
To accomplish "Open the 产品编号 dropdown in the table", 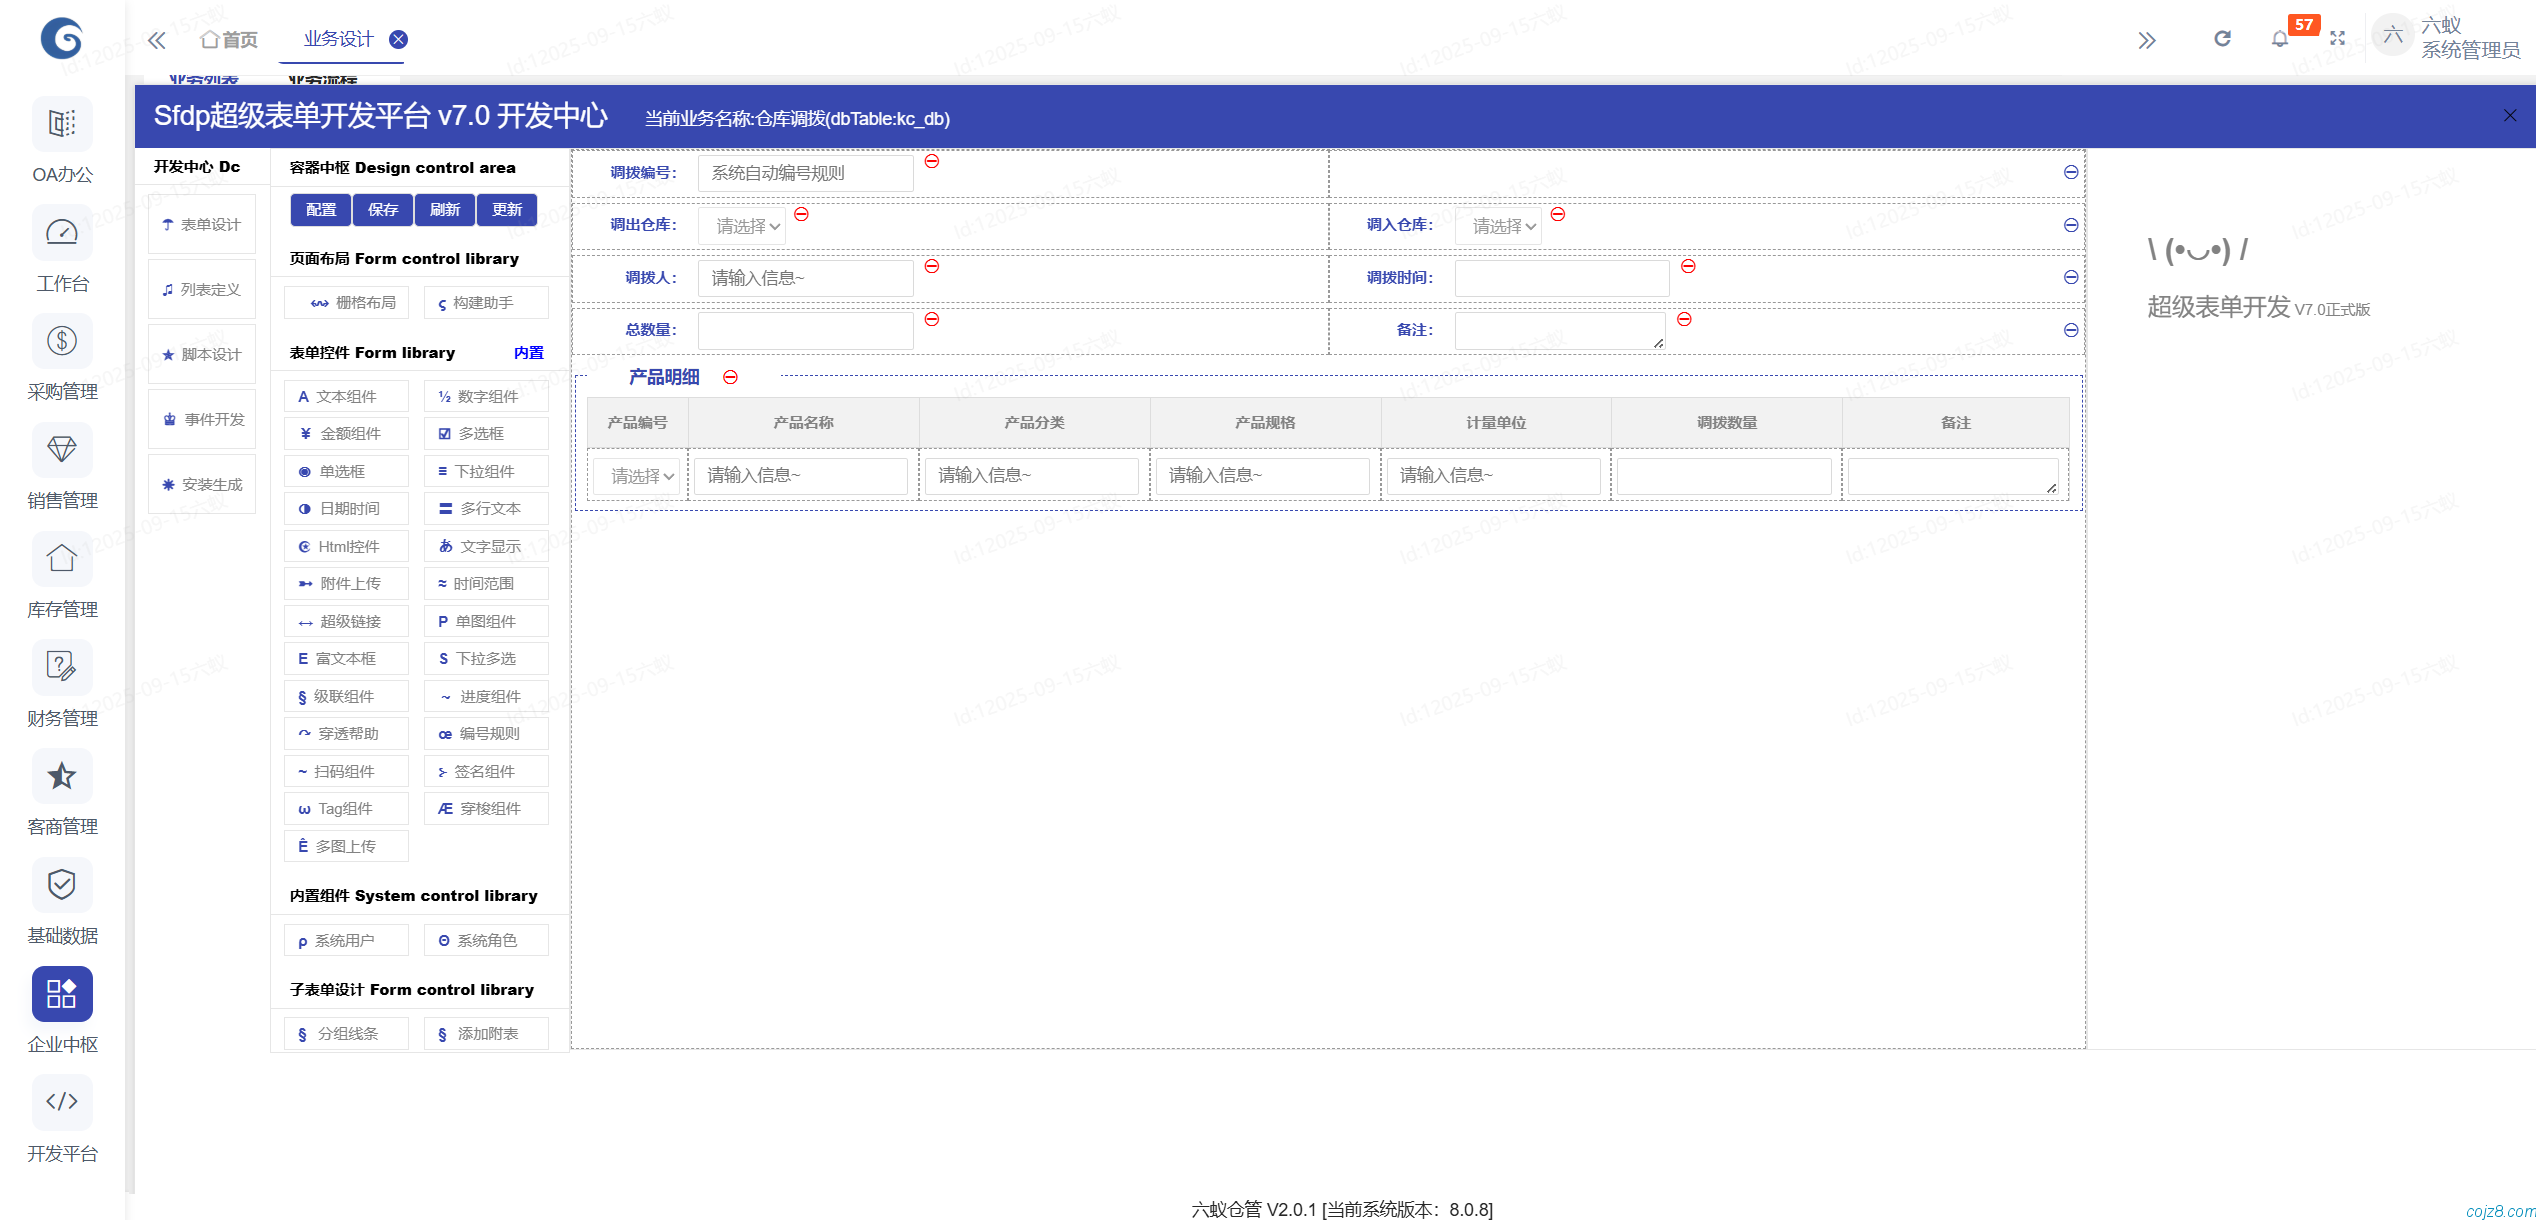I will coord(637,476).
